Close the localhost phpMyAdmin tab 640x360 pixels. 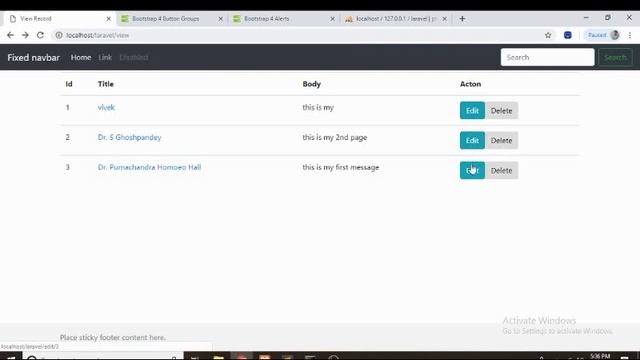point(444,19)
